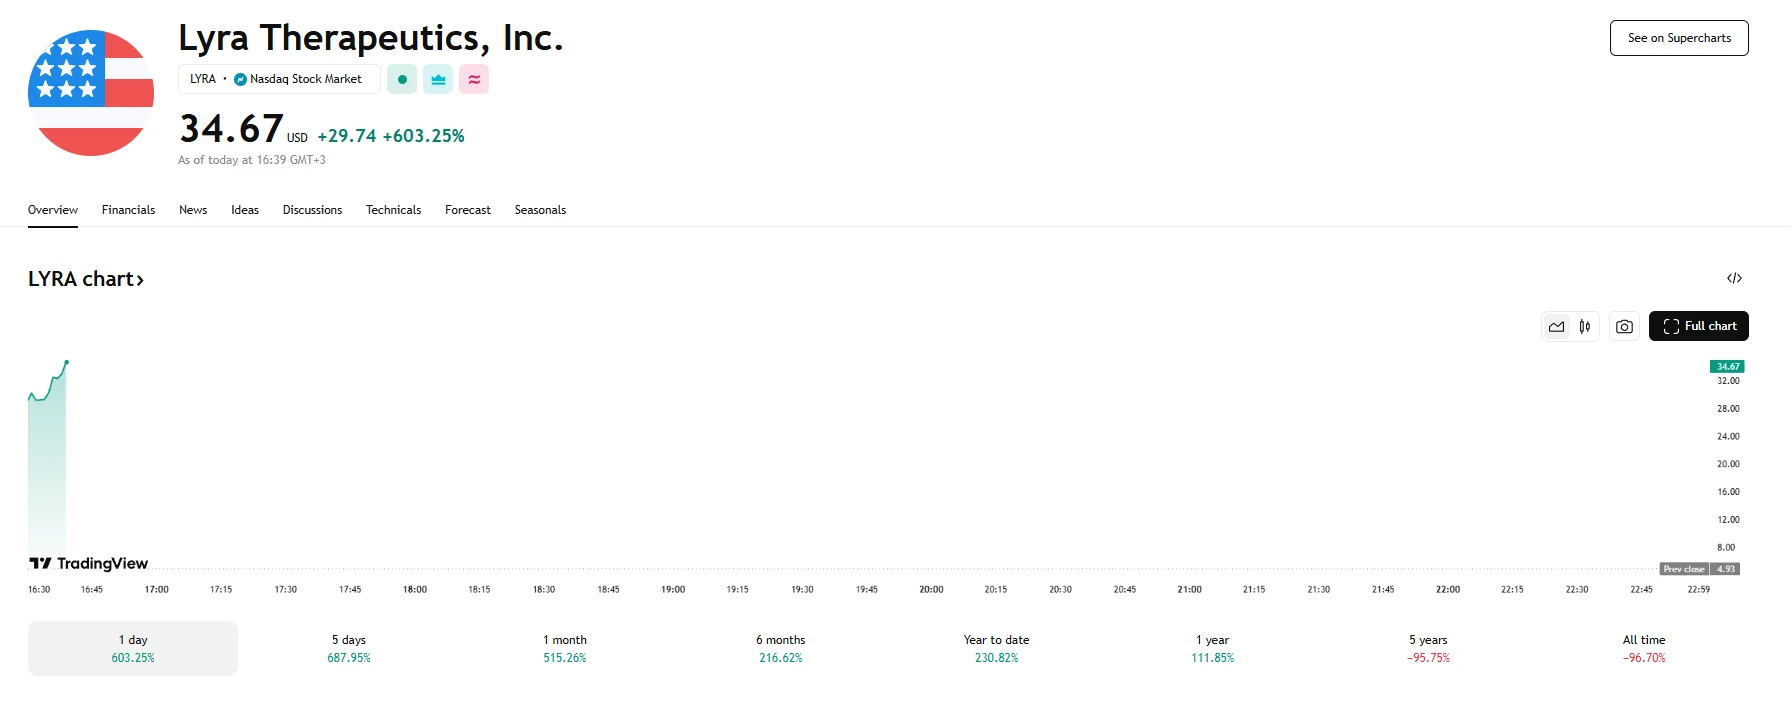Switch chart to candlestick style
The image size is (1791, 701).
point(1585,327)
